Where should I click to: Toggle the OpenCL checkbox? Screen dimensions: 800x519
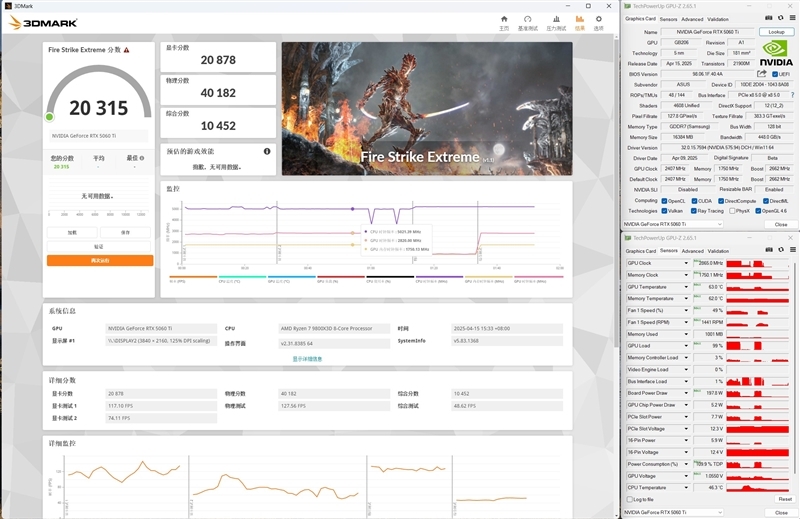[x=664, y=201]
